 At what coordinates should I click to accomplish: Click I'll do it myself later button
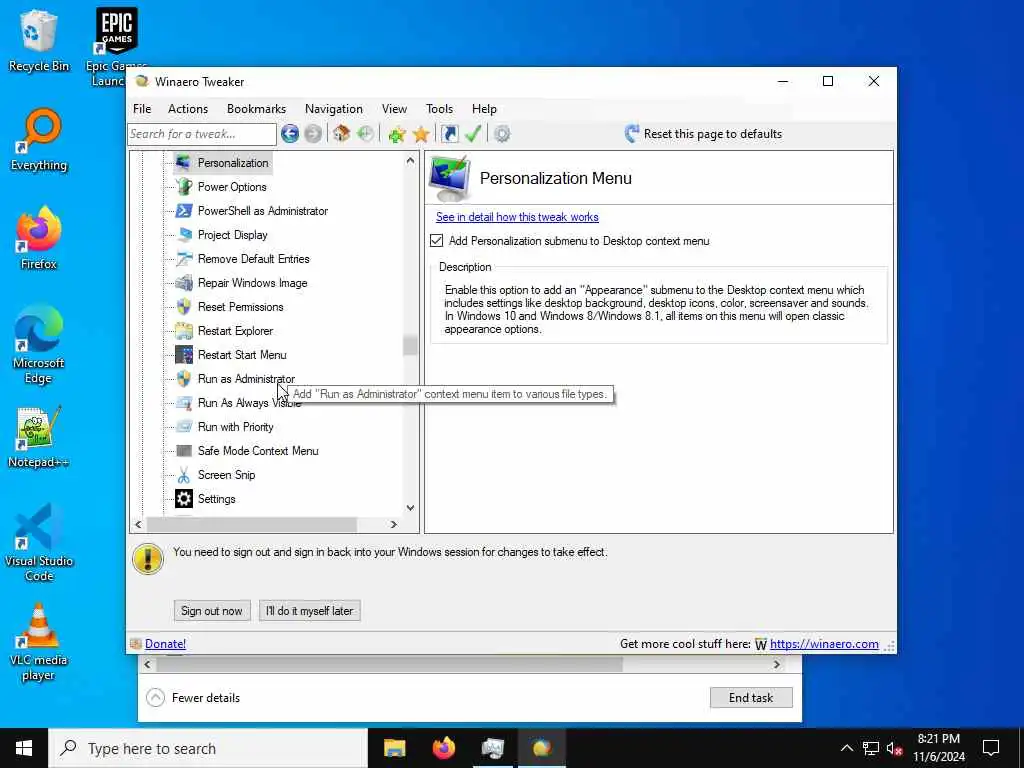(x=310, y=611)
